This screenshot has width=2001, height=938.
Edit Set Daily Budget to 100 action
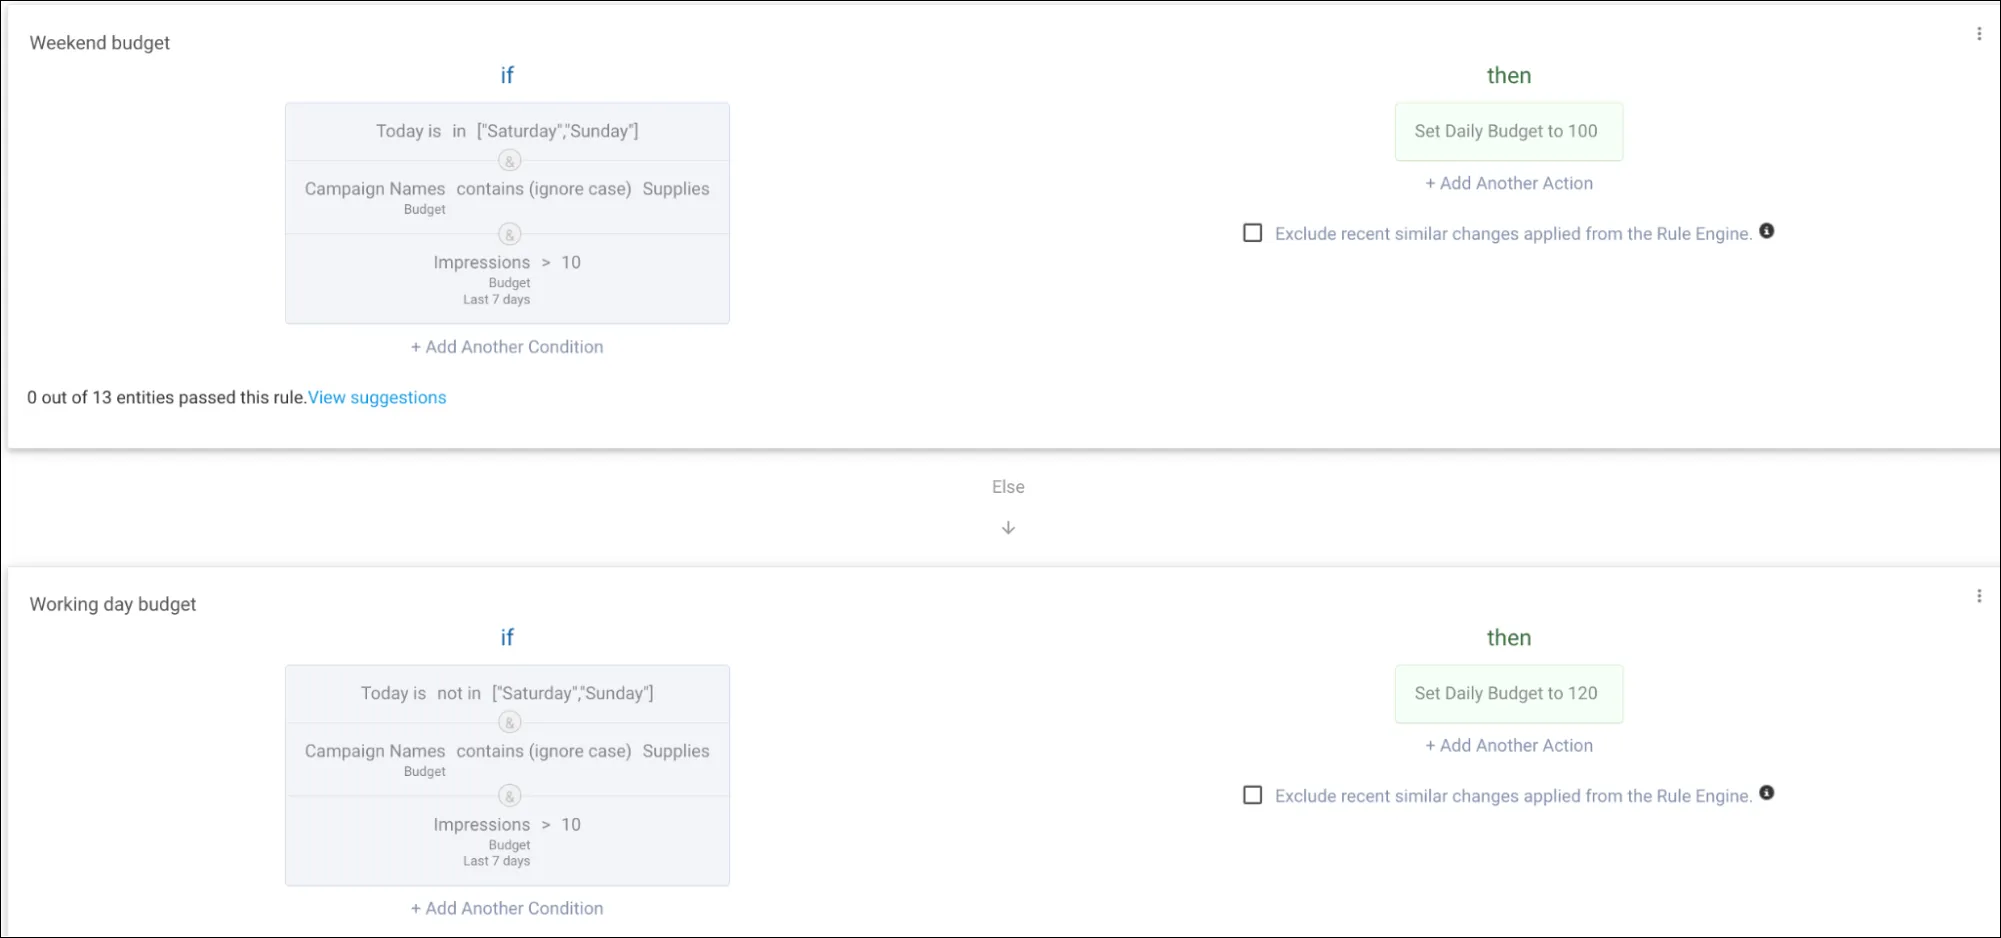(1508, 131)
